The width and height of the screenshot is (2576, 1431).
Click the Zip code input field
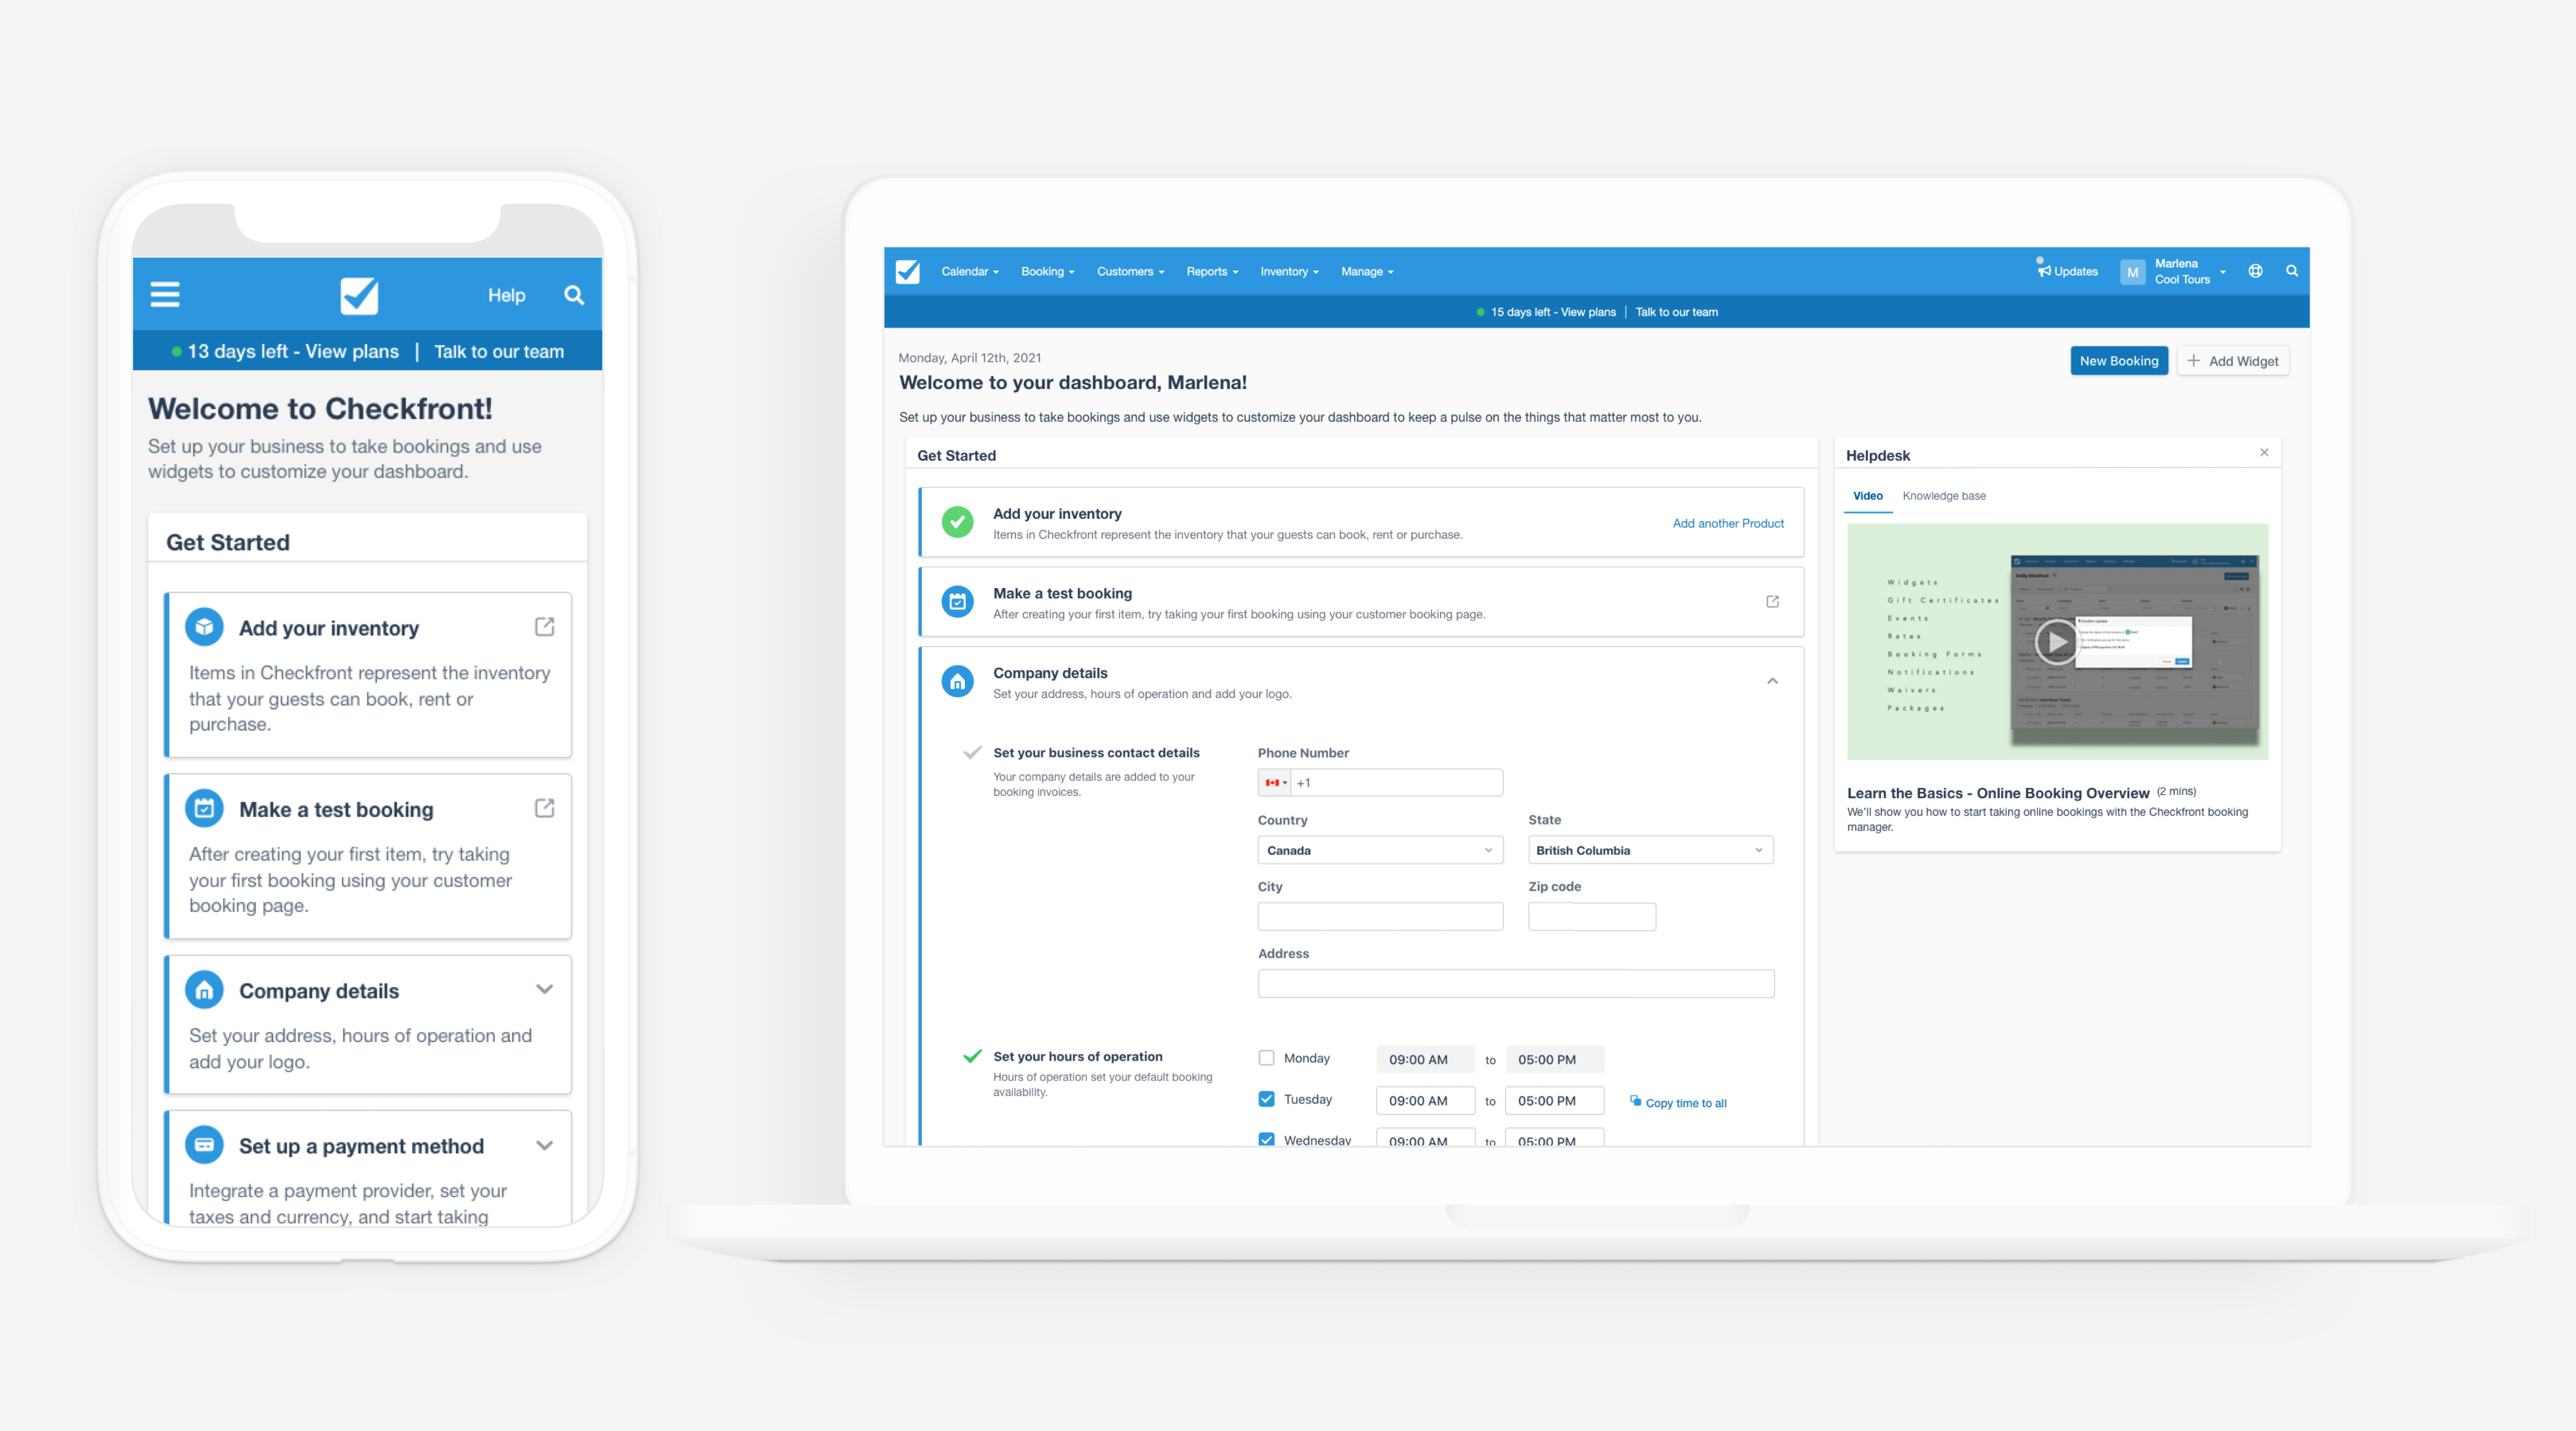[1591, 916]
